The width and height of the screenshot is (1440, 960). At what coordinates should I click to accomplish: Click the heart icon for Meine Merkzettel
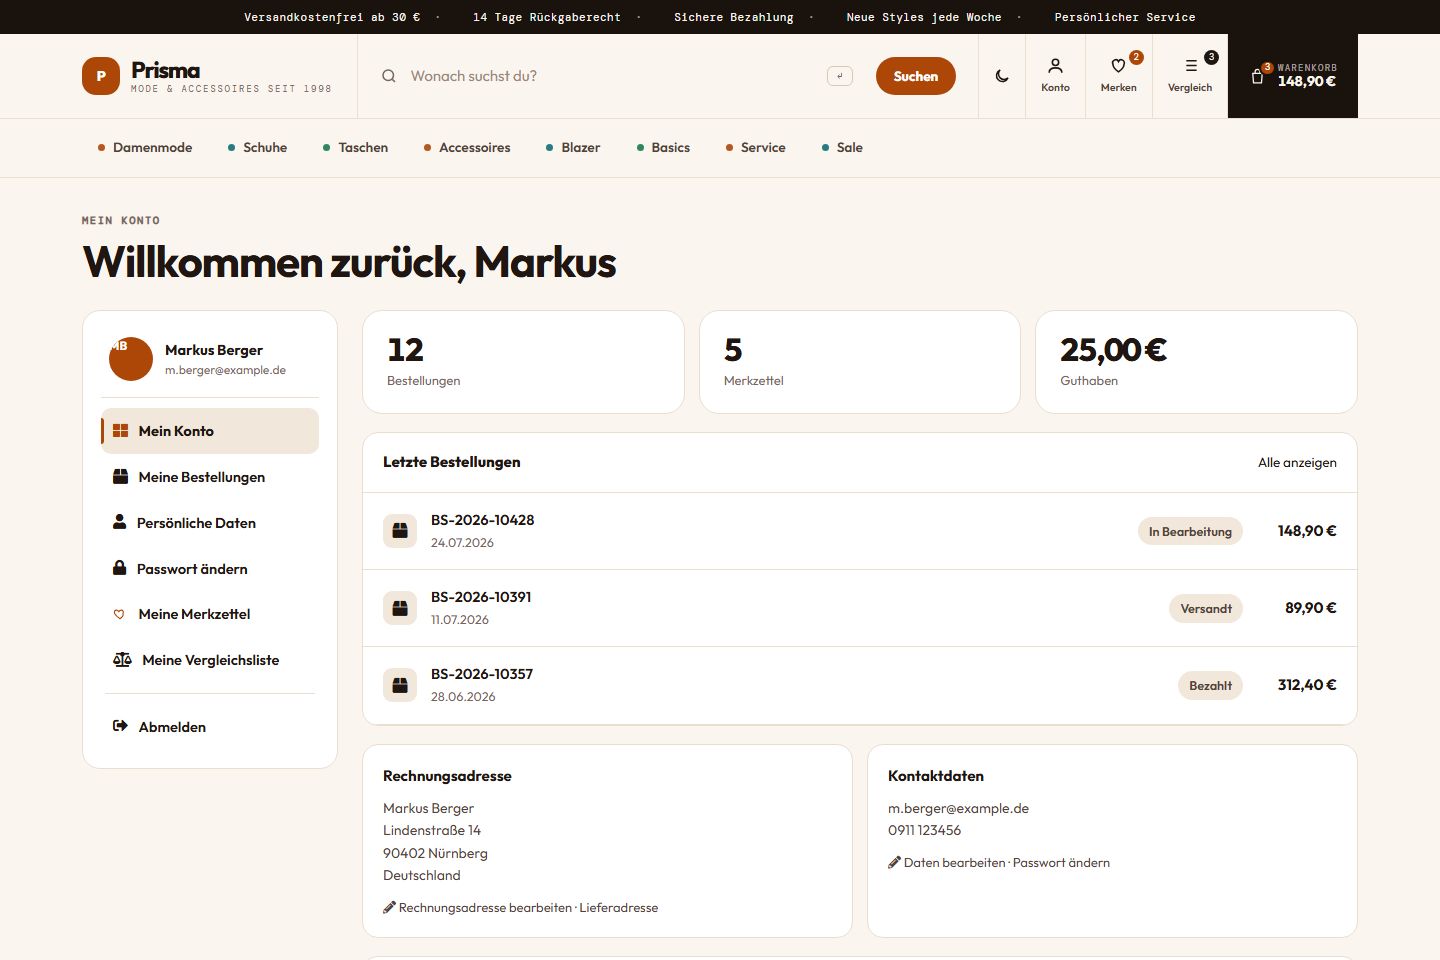coord(119,614)
